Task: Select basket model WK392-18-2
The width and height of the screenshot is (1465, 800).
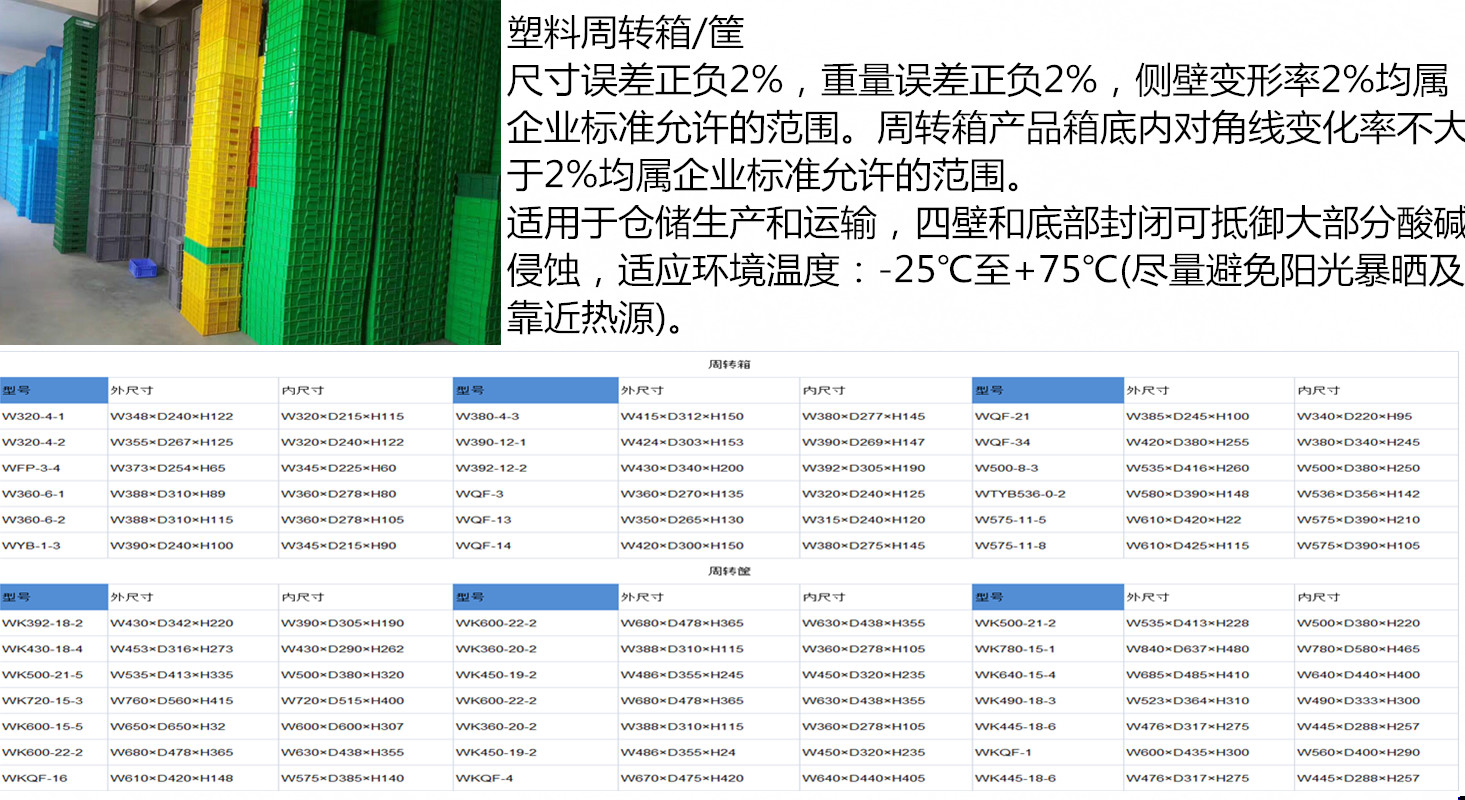Action: [x=42, y=623]
